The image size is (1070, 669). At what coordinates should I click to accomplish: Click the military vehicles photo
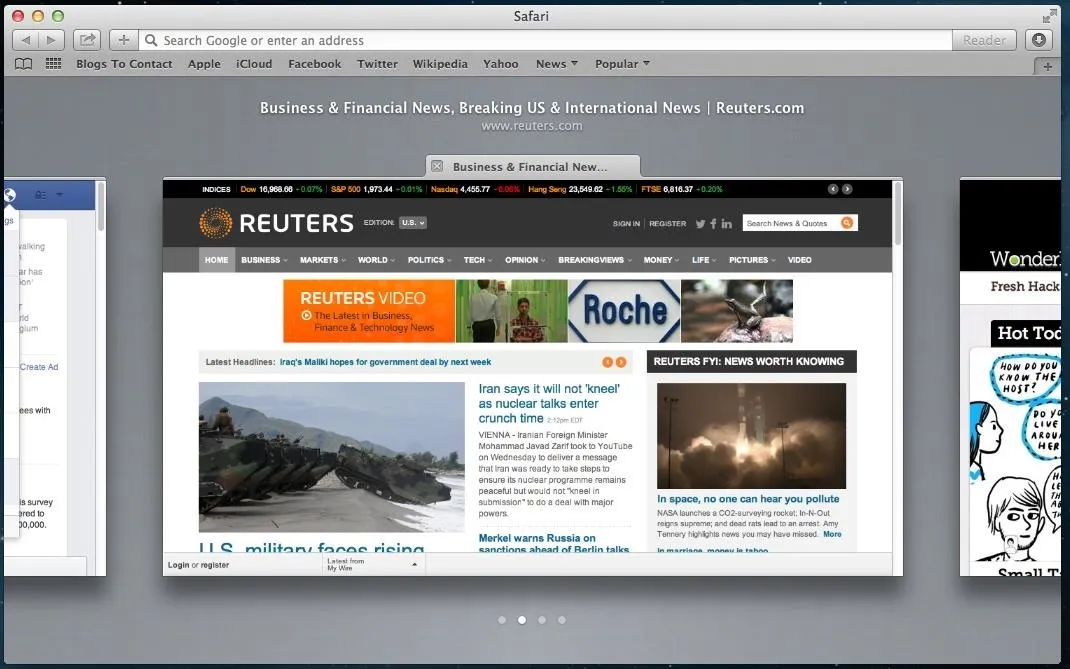pyautogui.click(x=332, y=457)
